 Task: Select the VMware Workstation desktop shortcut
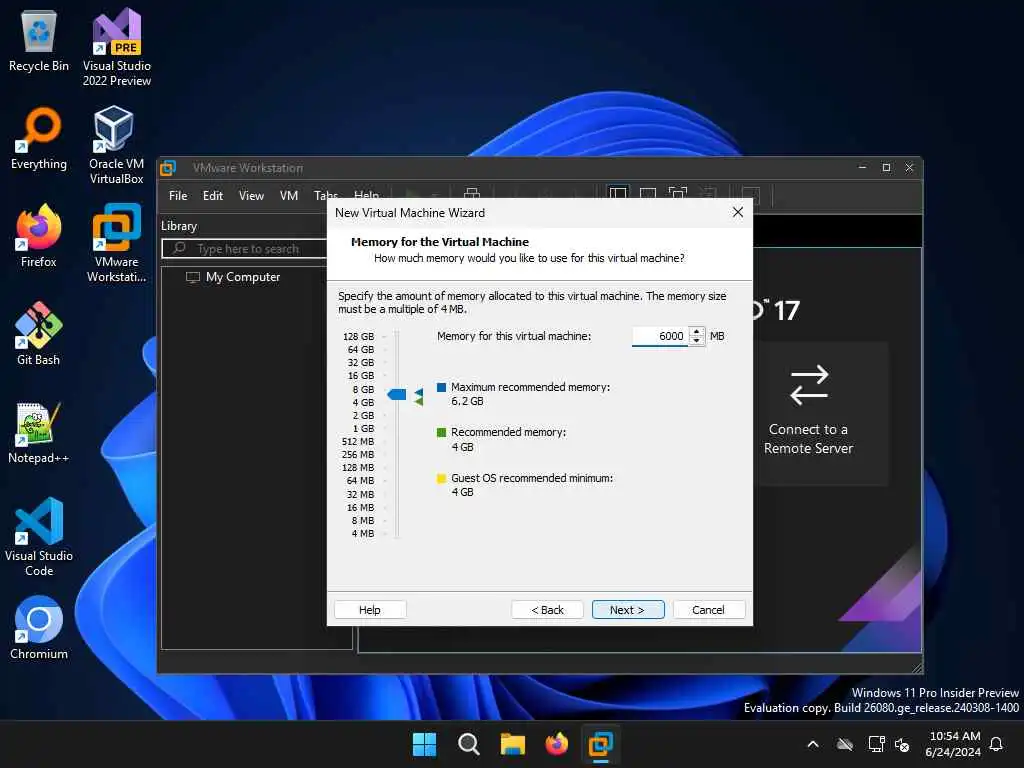tap(116, 243)
